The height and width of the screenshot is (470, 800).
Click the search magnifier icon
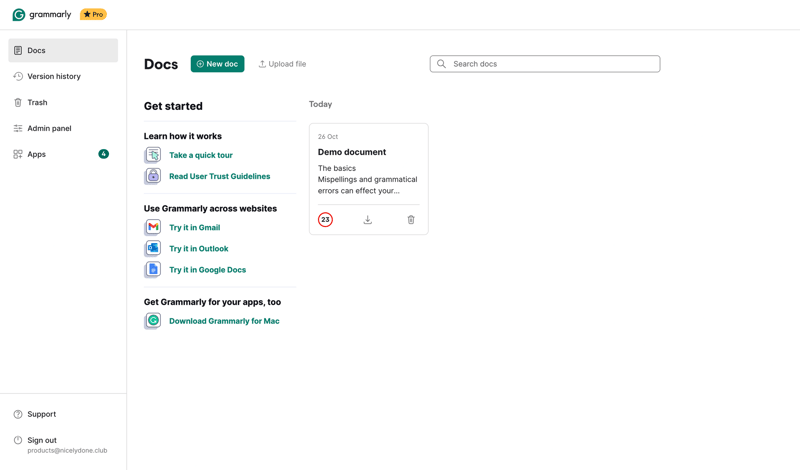[x=441, y=64]
